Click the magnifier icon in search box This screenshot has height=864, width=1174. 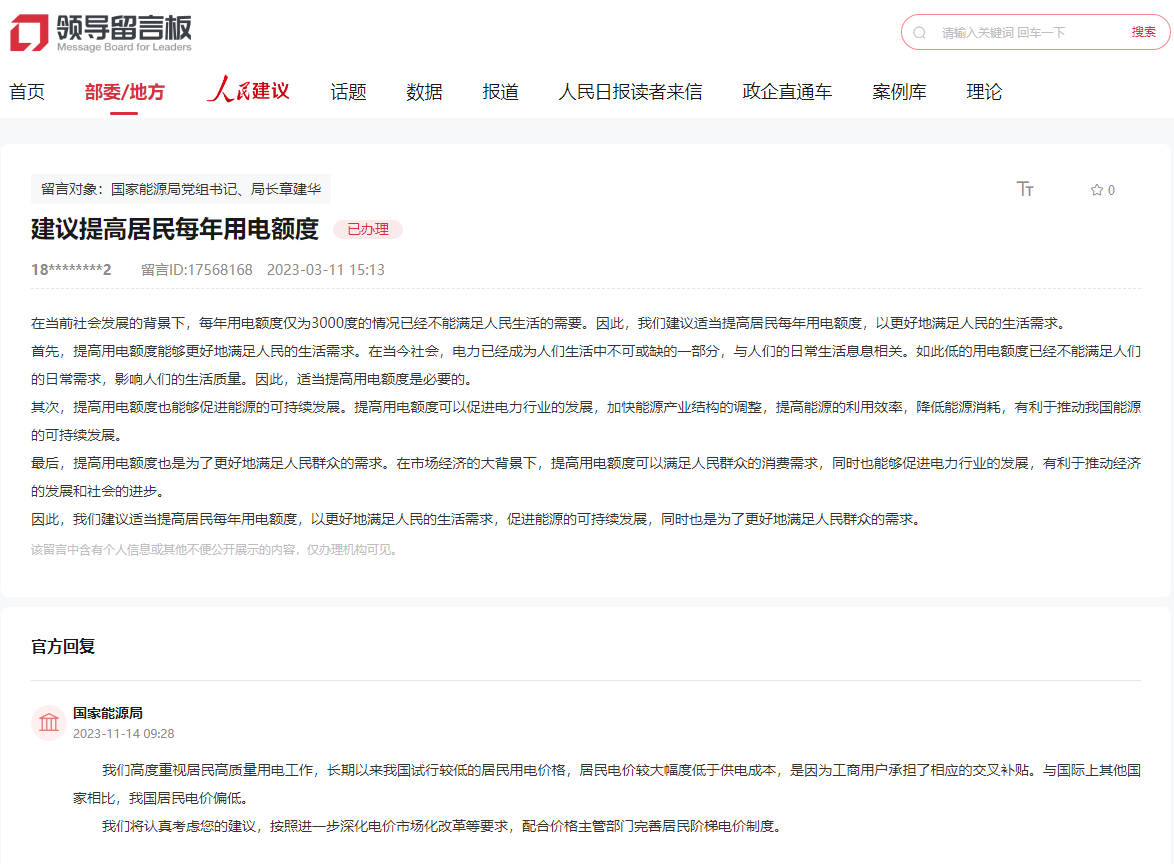[920, 32]
